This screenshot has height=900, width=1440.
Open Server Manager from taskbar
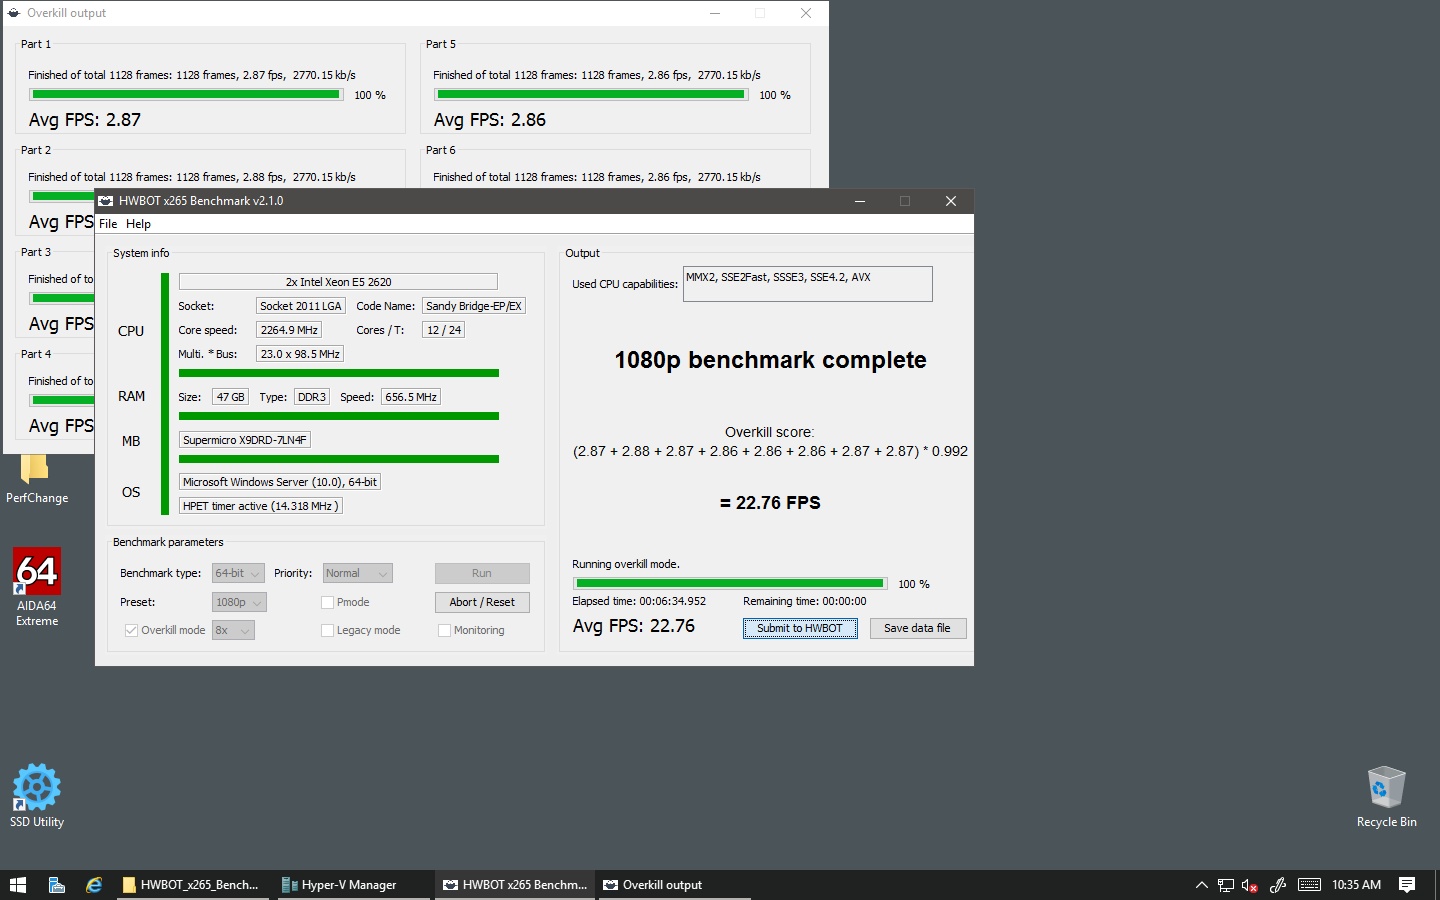[x=57, y=885]
